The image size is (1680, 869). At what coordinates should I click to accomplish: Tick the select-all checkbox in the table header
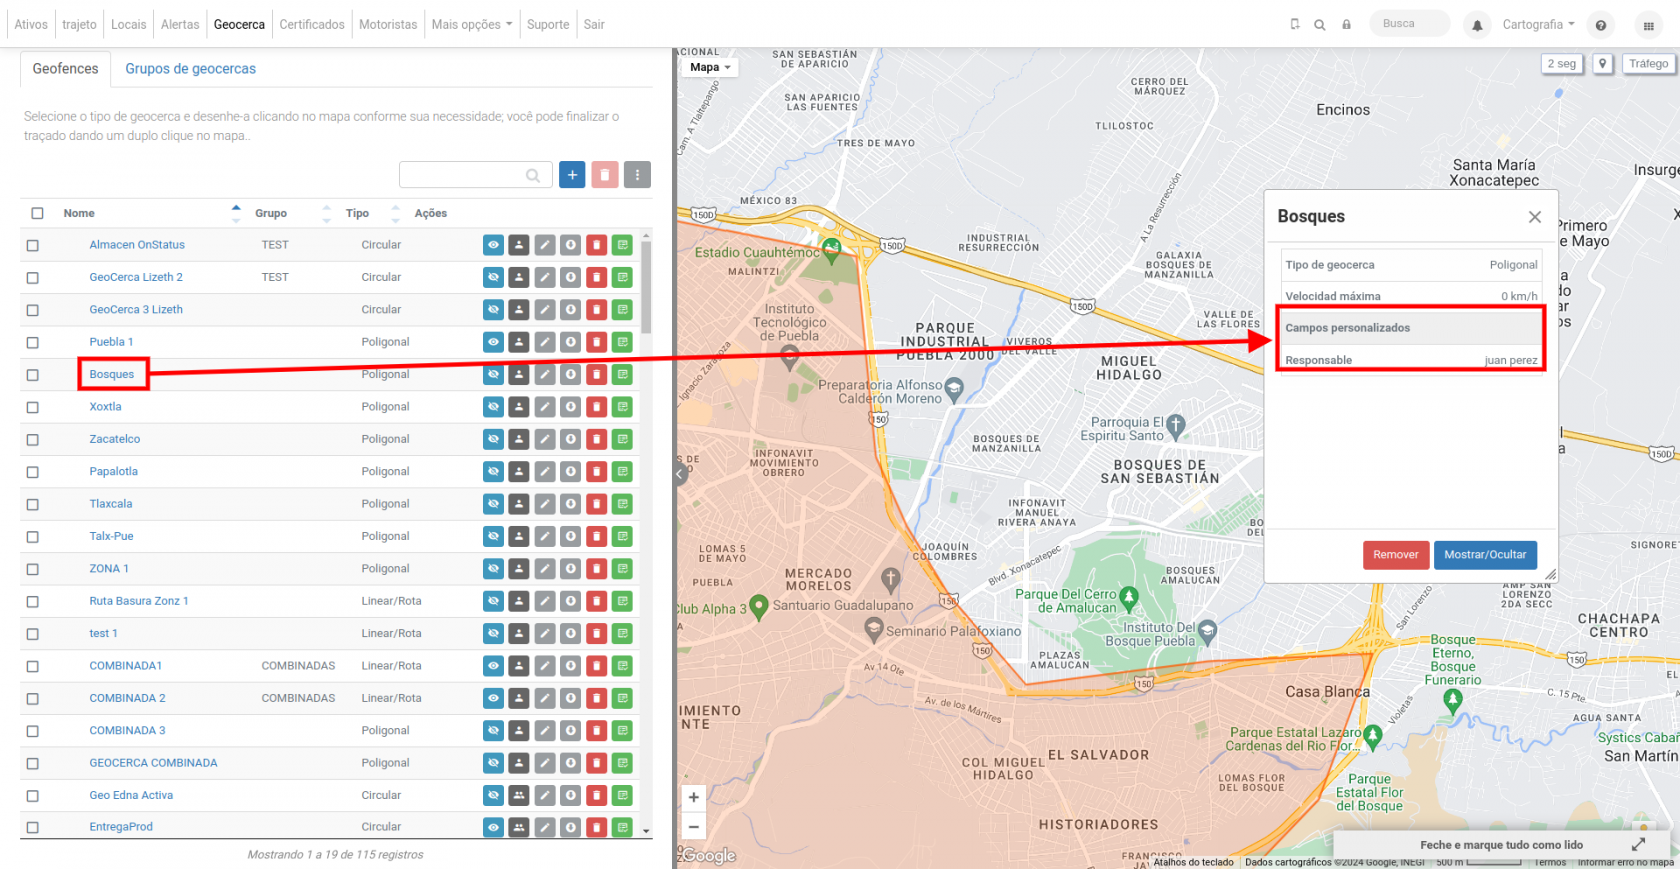click(x=38, y=213)
